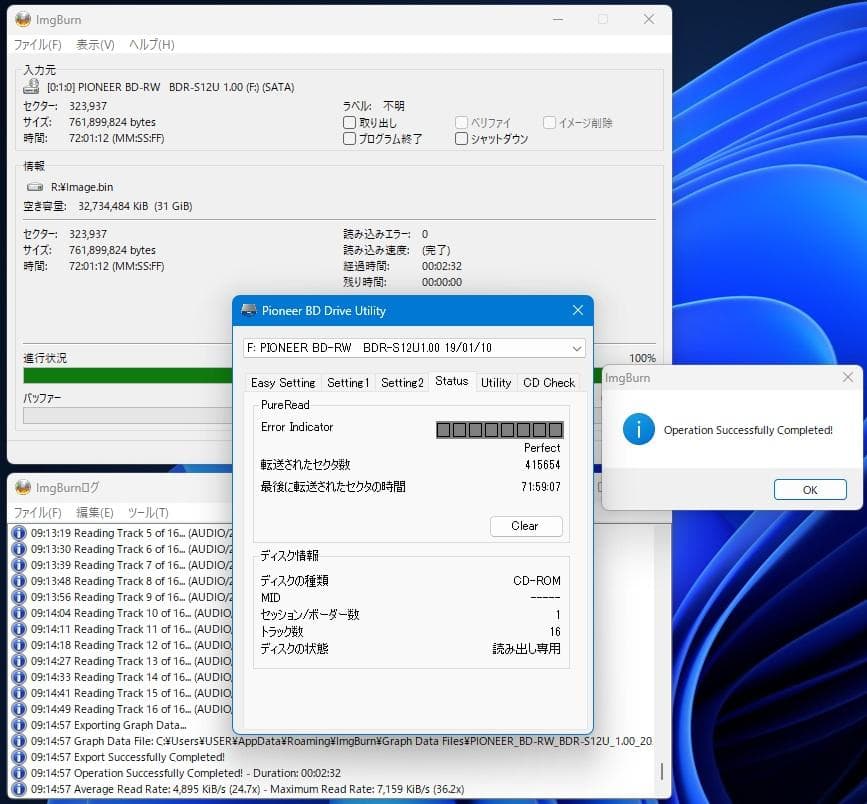Click the ImgBurn app icon in title bar
The width and height of the screenshot is (867, 804).
[x=23, y=19]
